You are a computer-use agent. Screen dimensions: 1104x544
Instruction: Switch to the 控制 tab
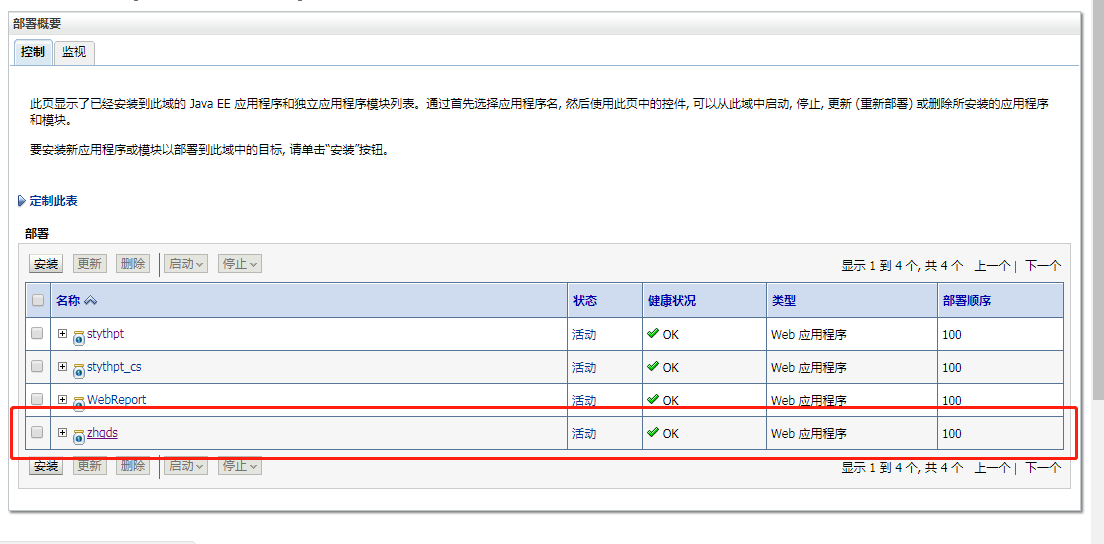coord(32,52)
